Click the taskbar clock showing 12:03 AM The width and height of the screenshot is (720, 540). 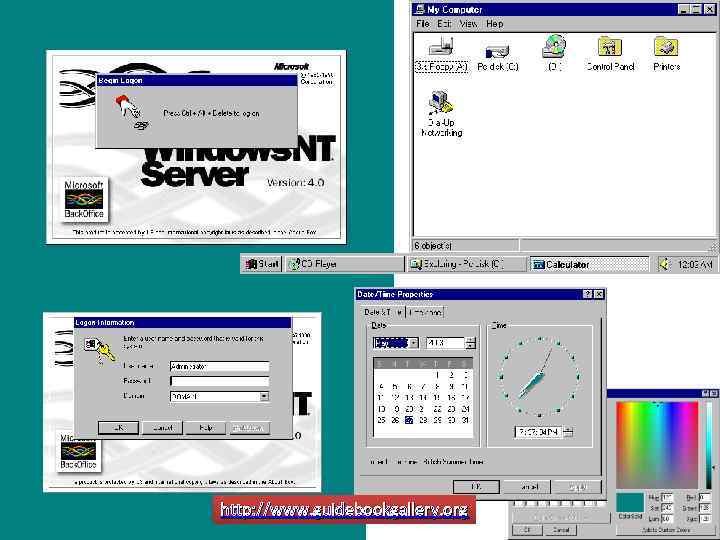pos(695,264)
